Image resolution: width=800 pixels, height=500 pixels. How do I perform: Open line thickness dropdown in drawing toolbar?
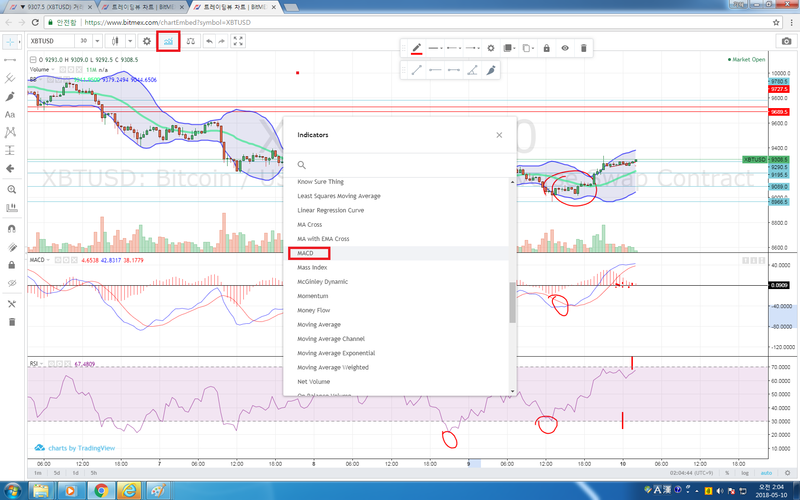pos(435,48)
